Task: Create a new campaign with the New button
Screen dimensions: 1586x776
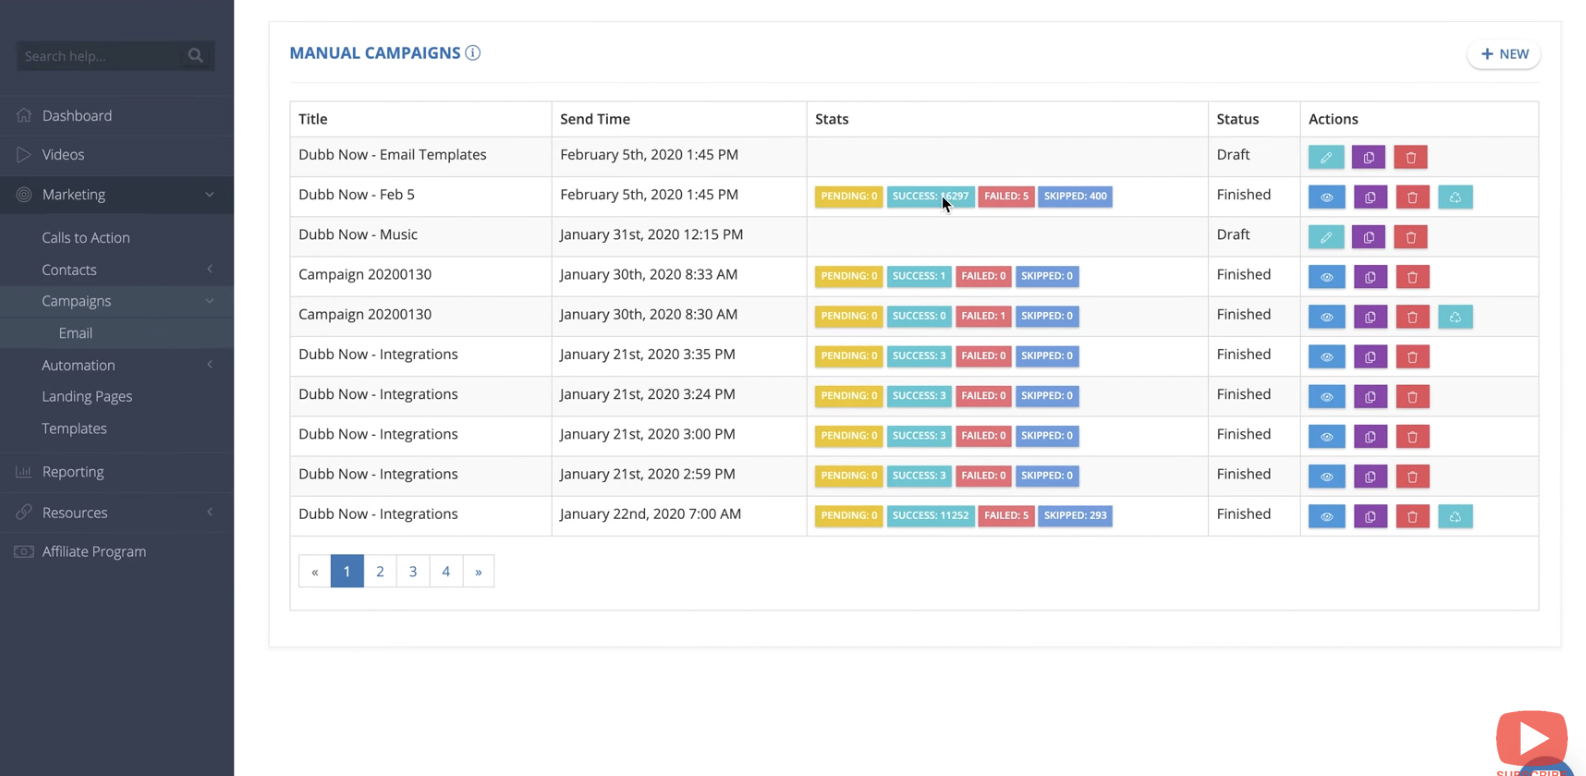Action: point(1504,54)
